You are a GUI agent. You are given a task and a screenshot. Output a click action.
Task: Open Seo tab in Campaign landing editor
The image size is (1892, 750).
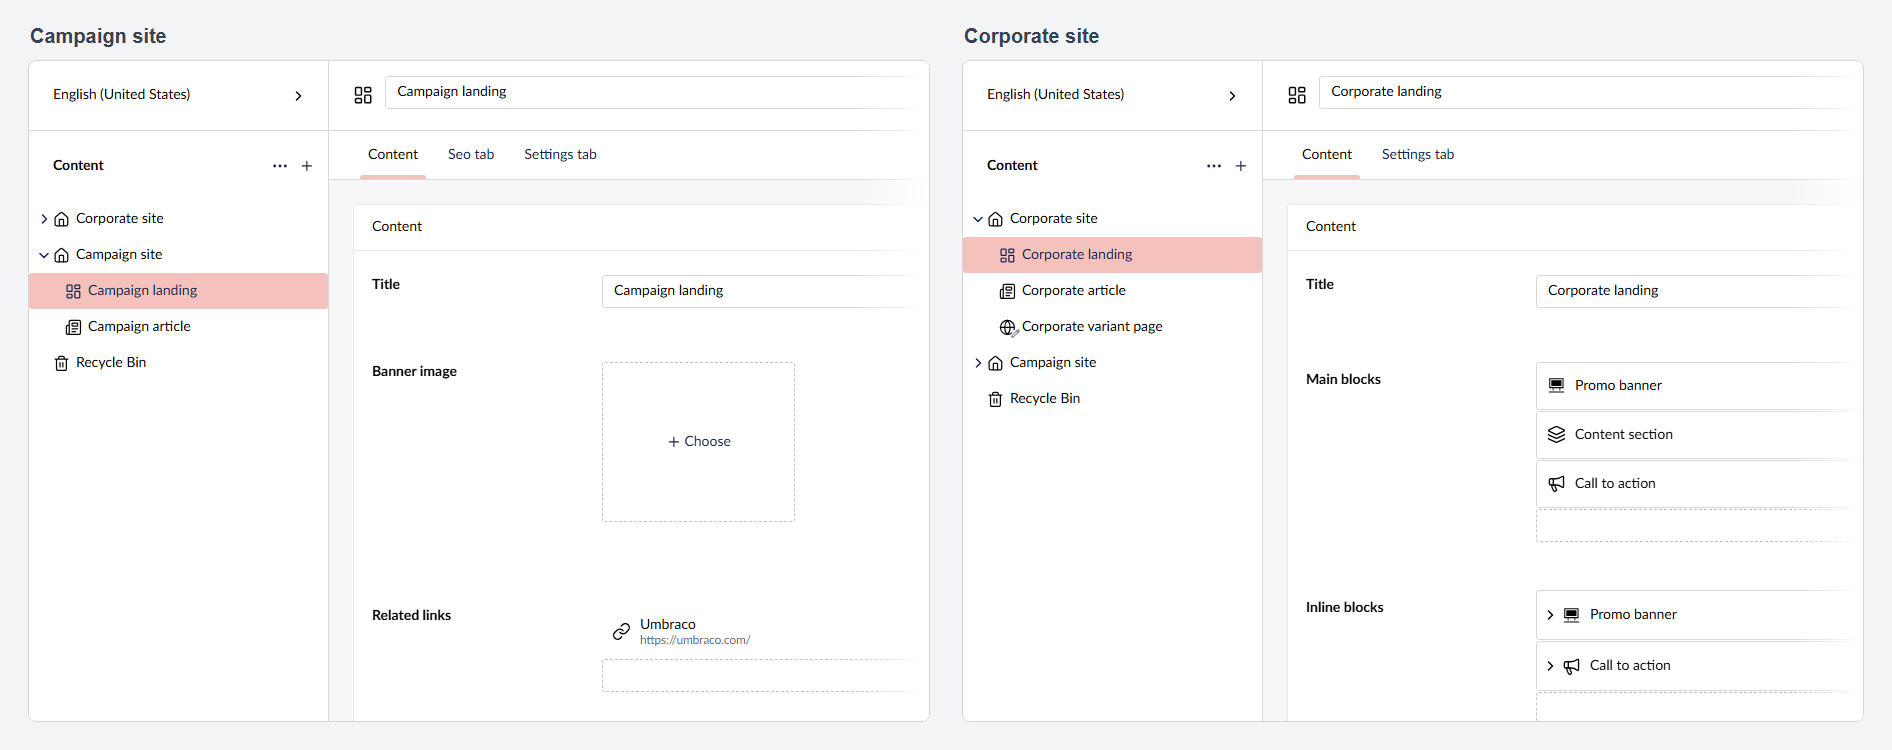(x=471, y=154)
